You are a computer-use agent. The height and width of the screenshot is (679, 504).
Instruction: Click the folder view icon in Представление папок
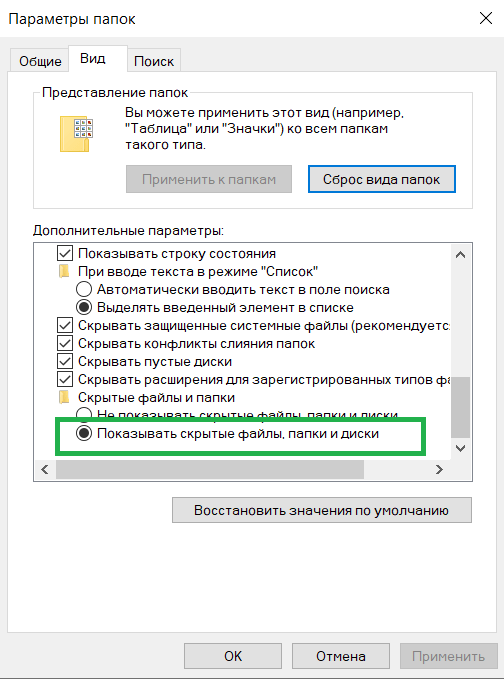point(77,134)
